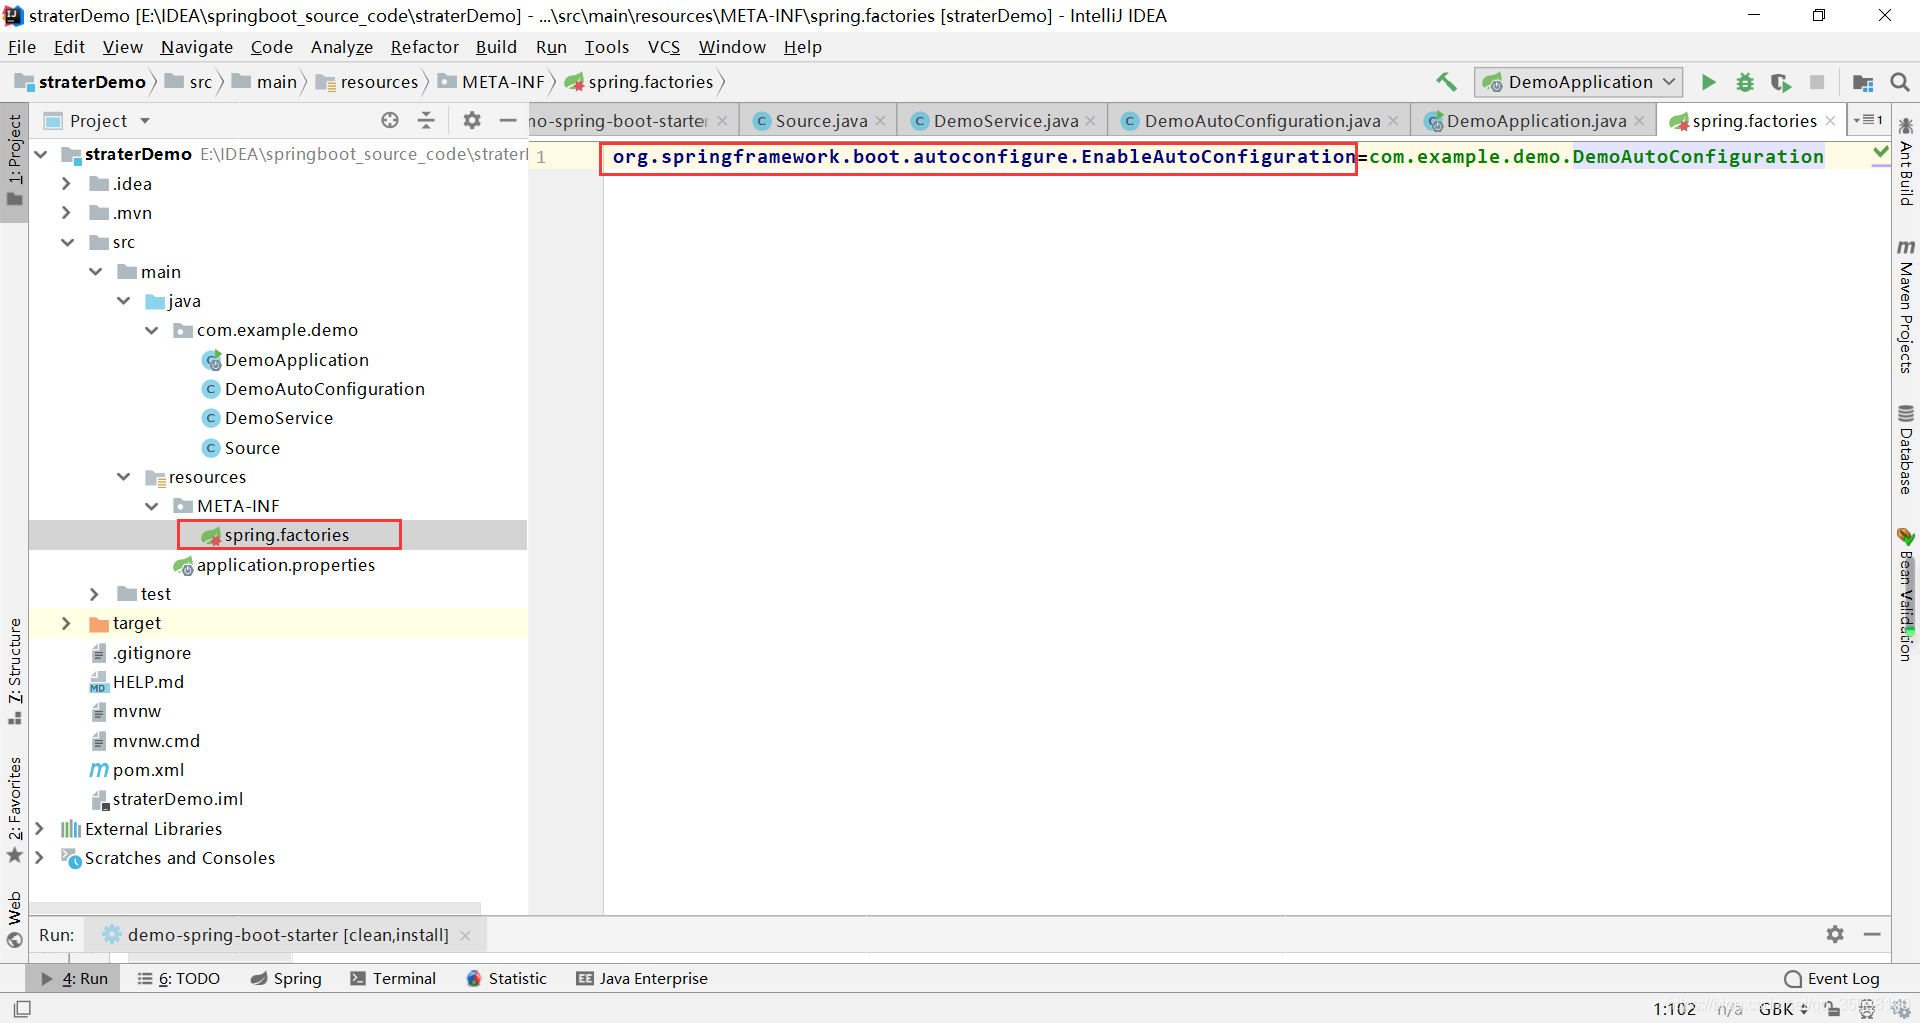Collapse the src folder
Screen dimensions: 1920x1023
tap(67, 242)
